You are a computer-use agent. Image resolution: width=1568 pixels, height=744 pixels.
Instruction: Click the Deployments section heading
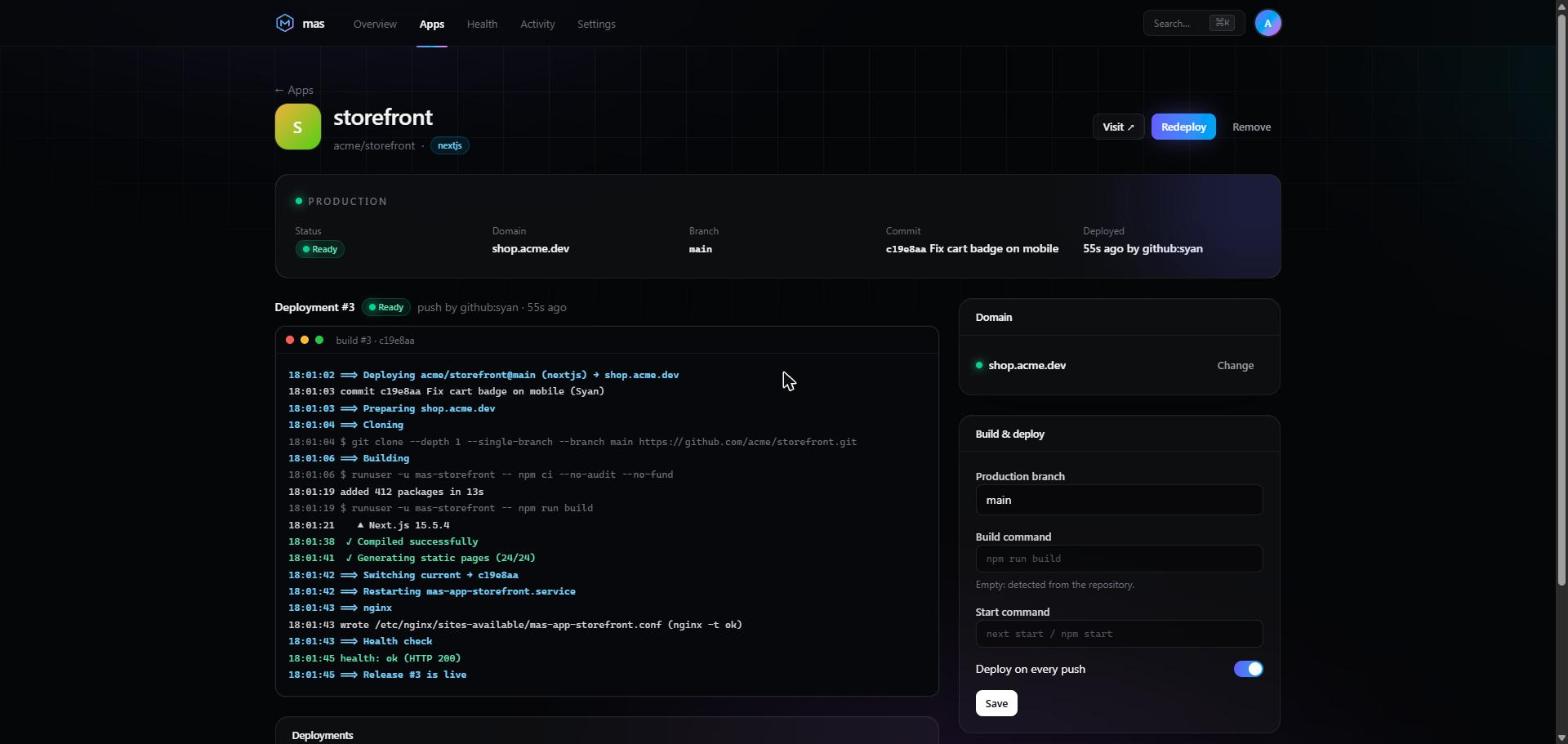(x=322, y=735)
